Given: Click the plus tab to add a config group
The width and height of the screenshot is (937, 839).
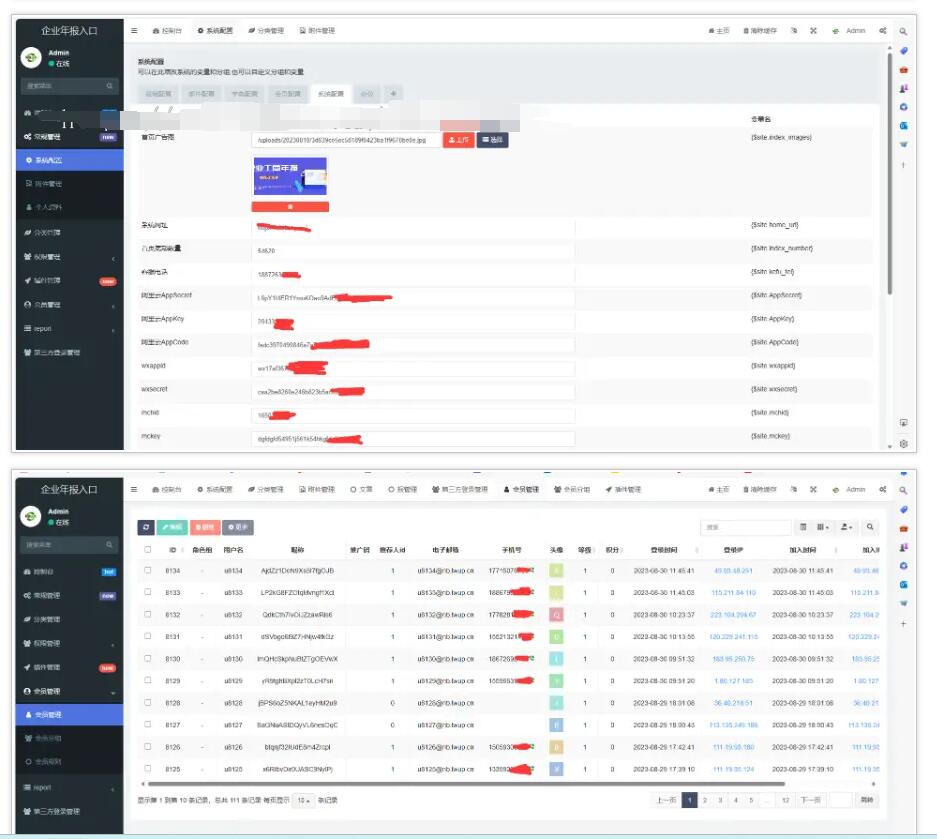Looking at the screenshot, I should (393, 94).
